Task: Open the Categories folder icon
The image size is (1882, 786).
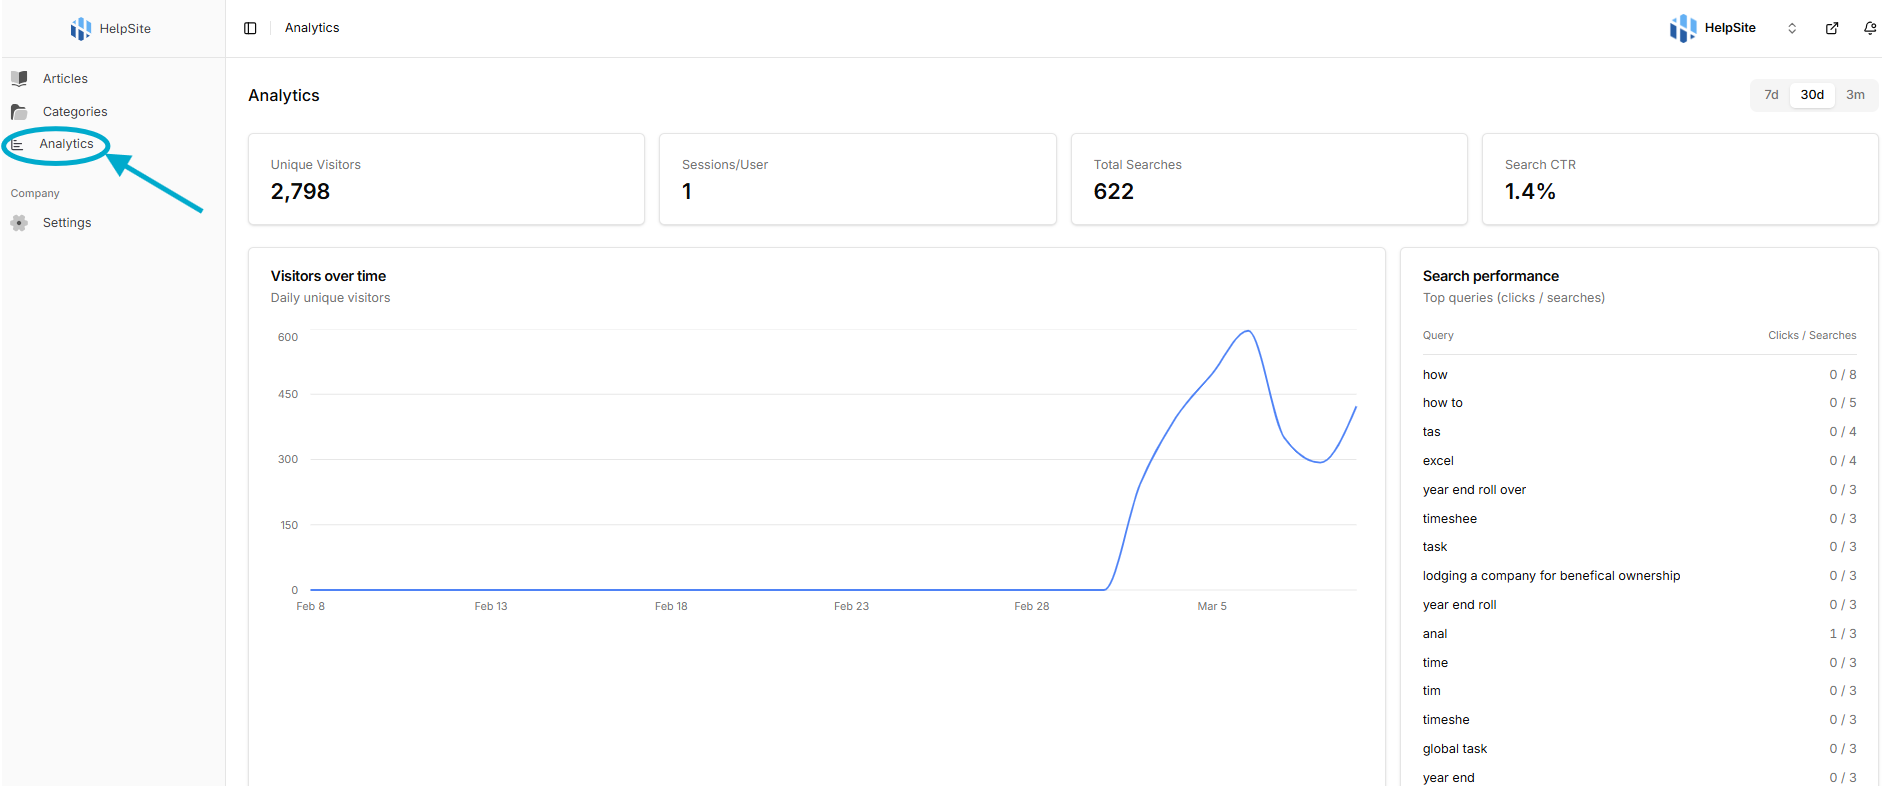Action: (19, 112)
